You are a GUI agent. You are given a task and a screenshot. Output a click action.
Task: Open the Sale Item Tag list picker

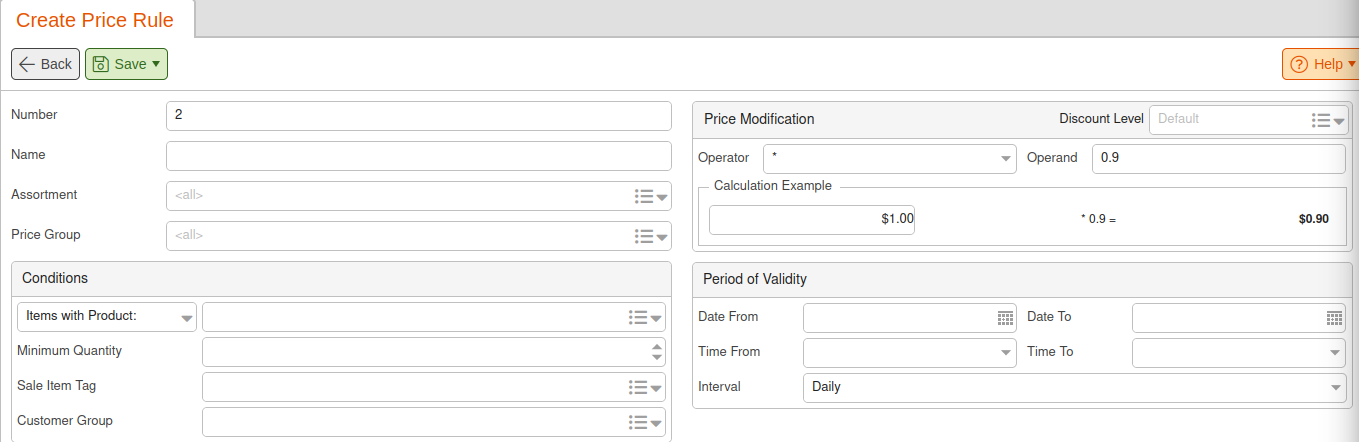tap(645, 387)
